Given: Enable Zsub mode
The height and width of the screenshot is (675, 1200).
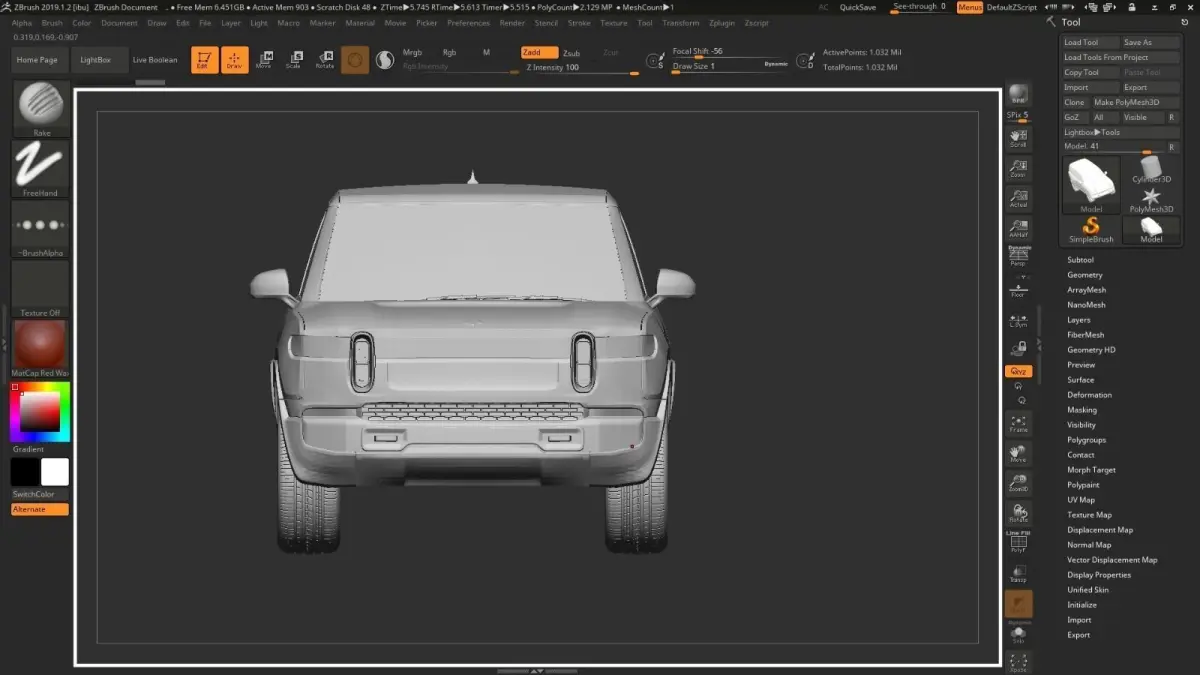Looking at the screenshot, I should 571,53.
